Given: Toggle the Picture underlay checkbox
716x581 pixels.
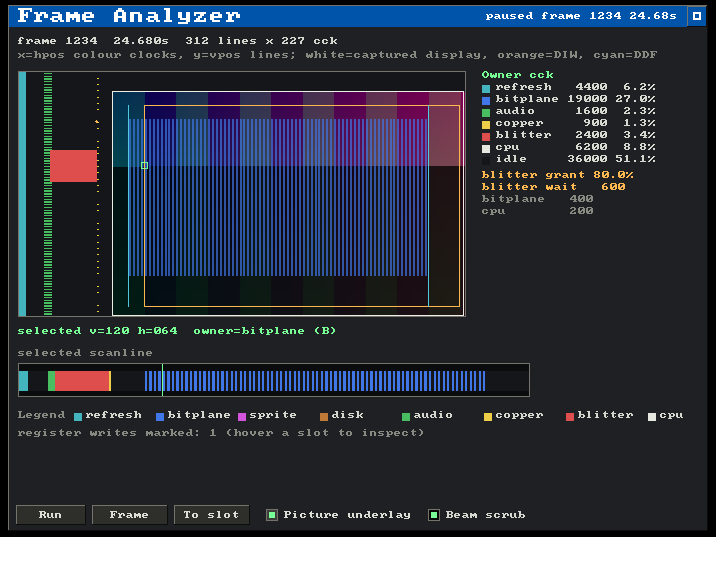Looking at the screenshot, I should 272,515.
